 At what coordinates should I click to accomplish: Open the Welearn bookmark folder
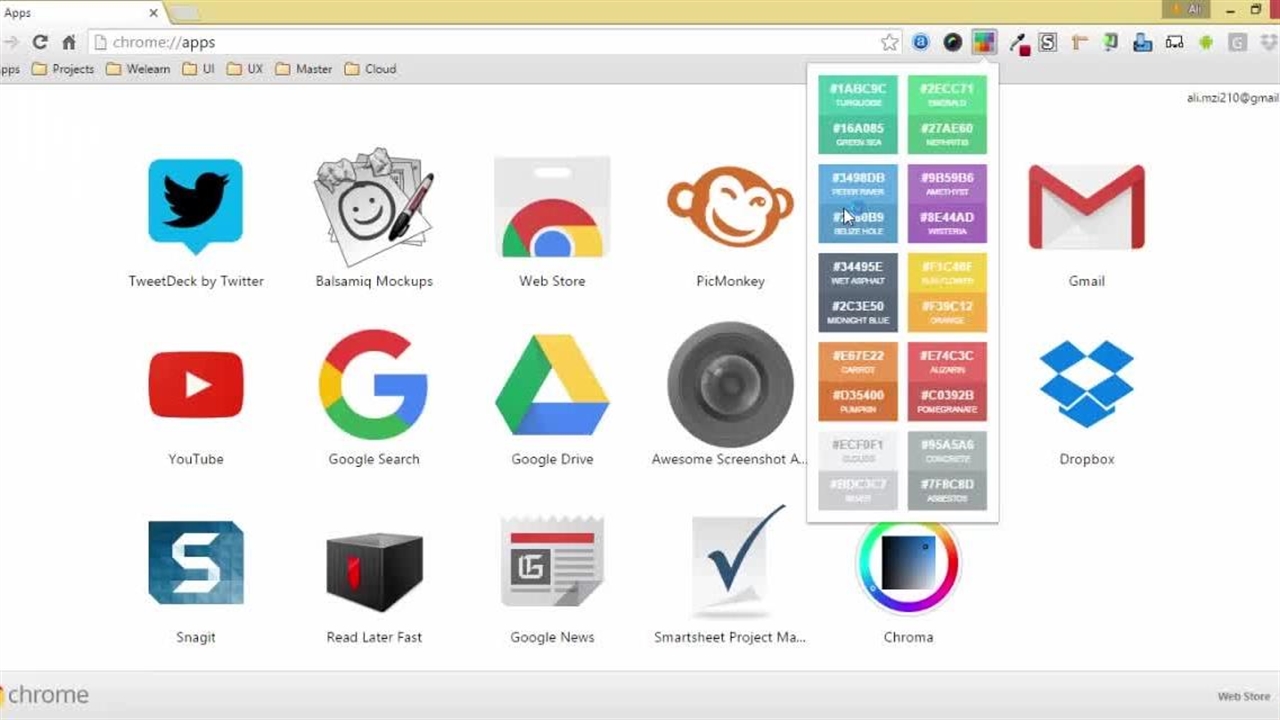pyautogui.click(x=138, y=69)
